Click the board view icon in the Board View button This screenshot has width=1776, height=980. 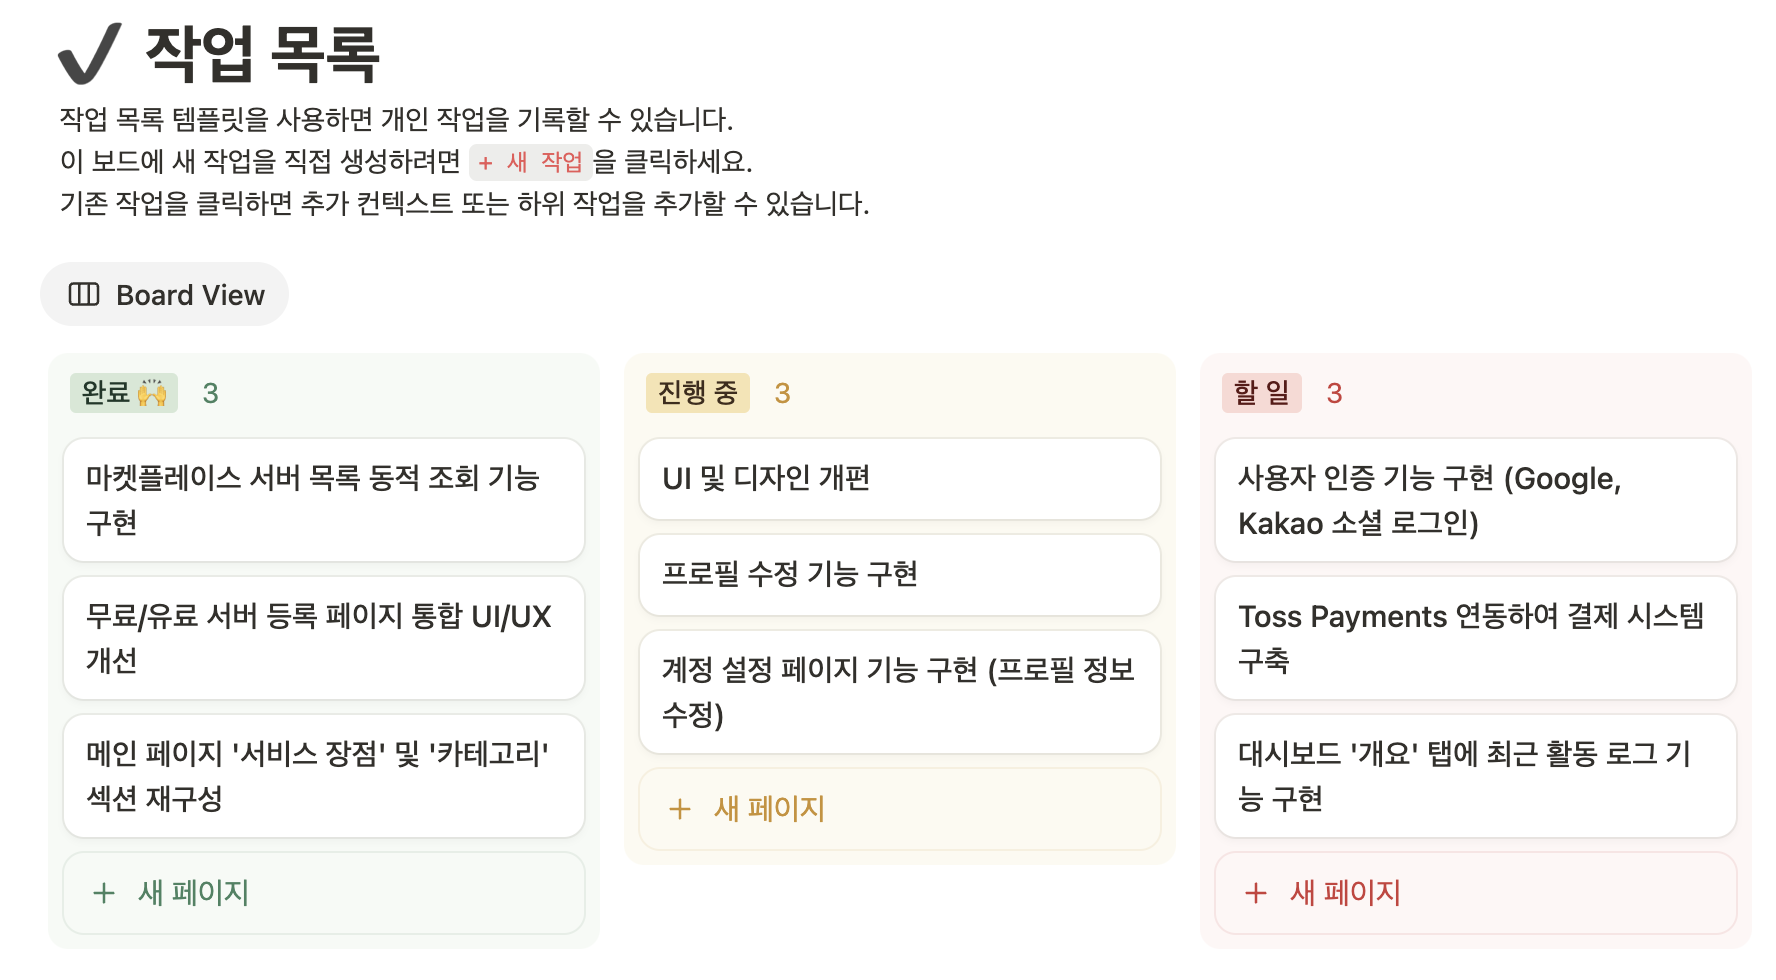click(x=84, y=294)
